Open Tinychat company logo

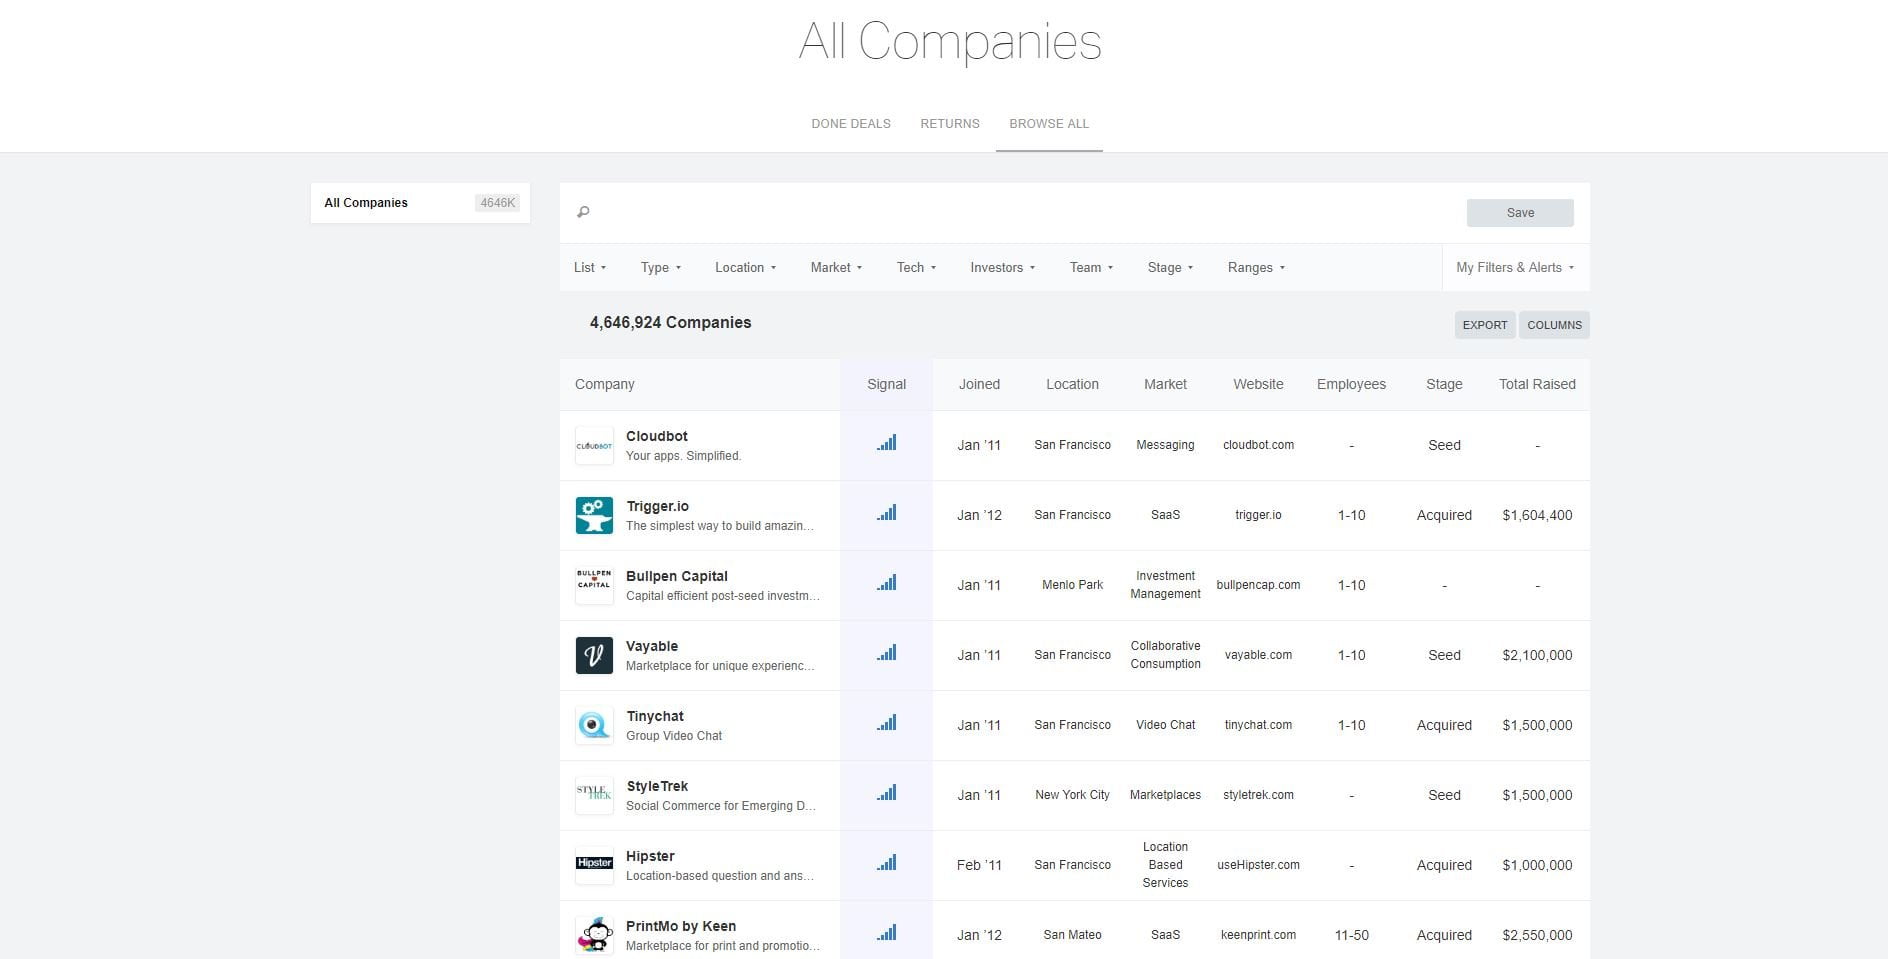[x=594, y=726]
